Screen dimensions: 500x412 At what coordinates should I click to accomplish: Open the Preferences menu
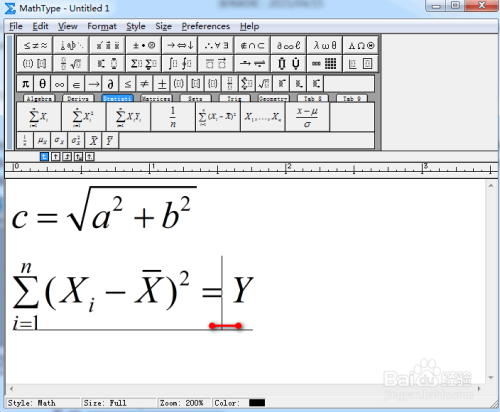point(206,26)
